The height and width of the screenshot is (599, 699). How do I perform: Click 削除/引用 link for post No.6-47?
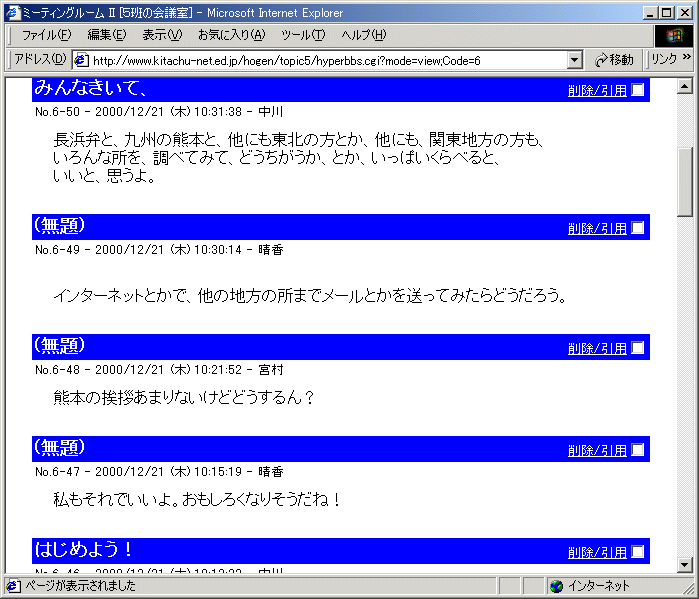pyautogui.click(x=597, y=451)
